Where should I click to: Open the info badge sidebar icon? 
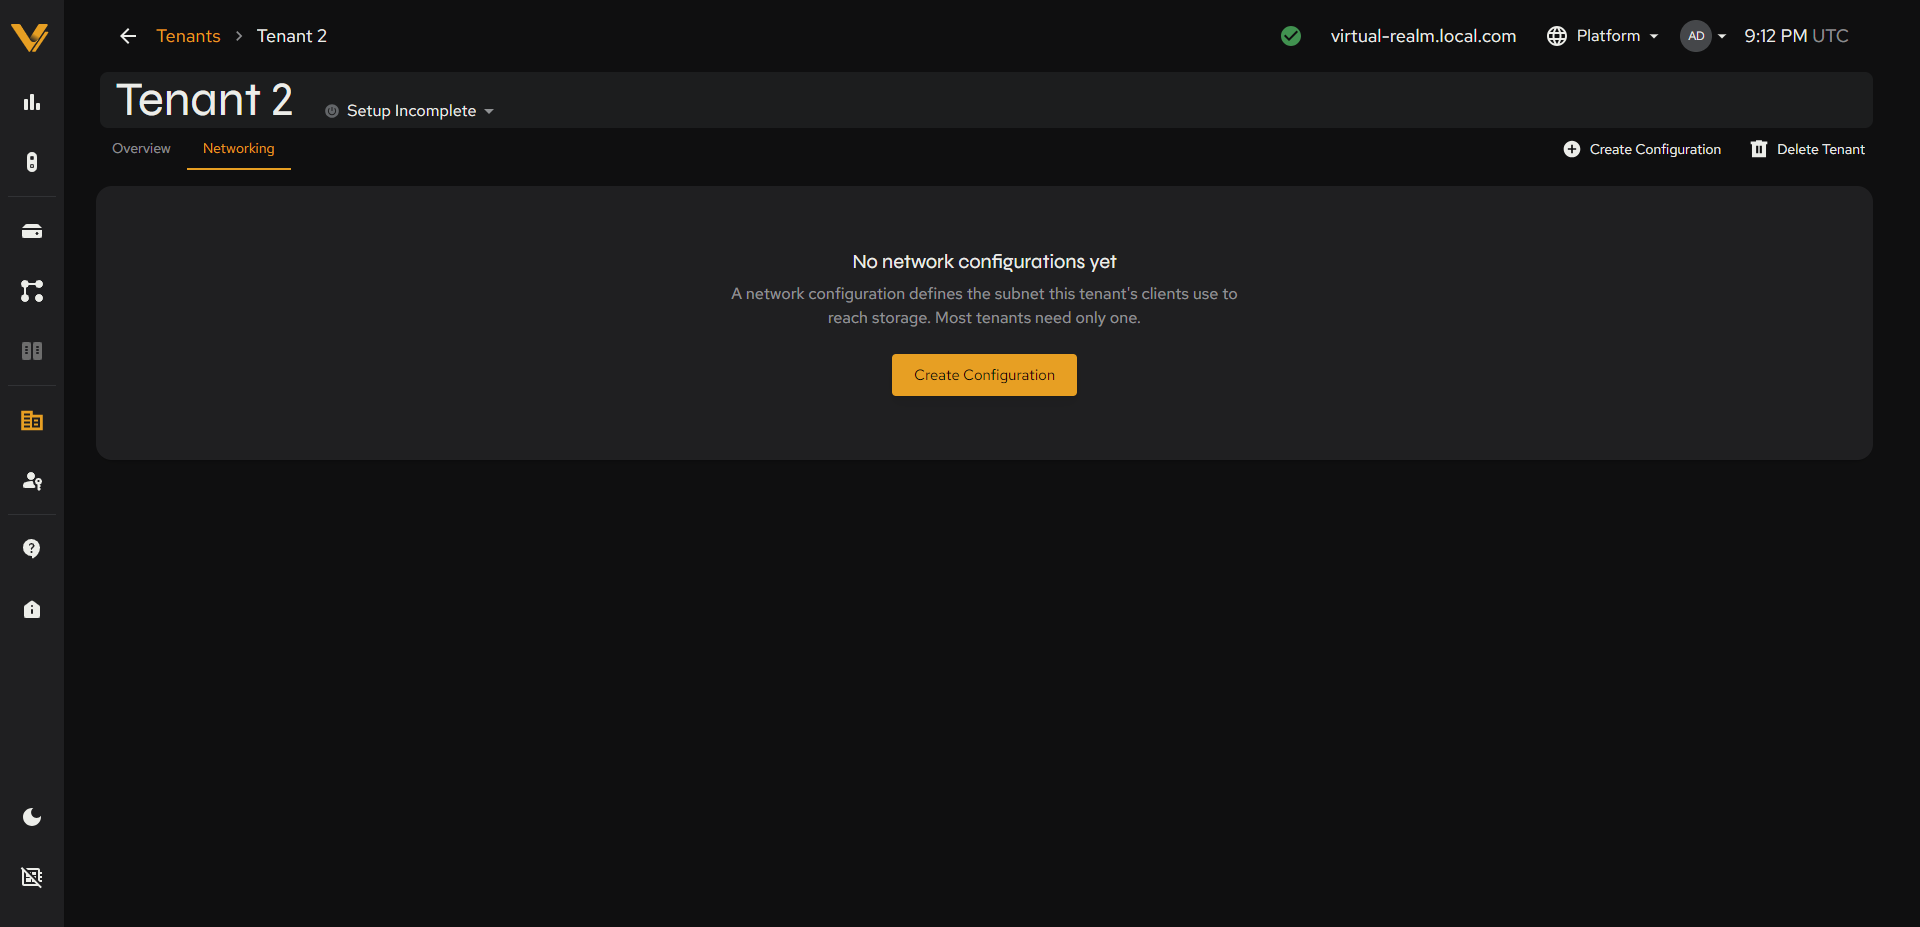pos(32,609)
